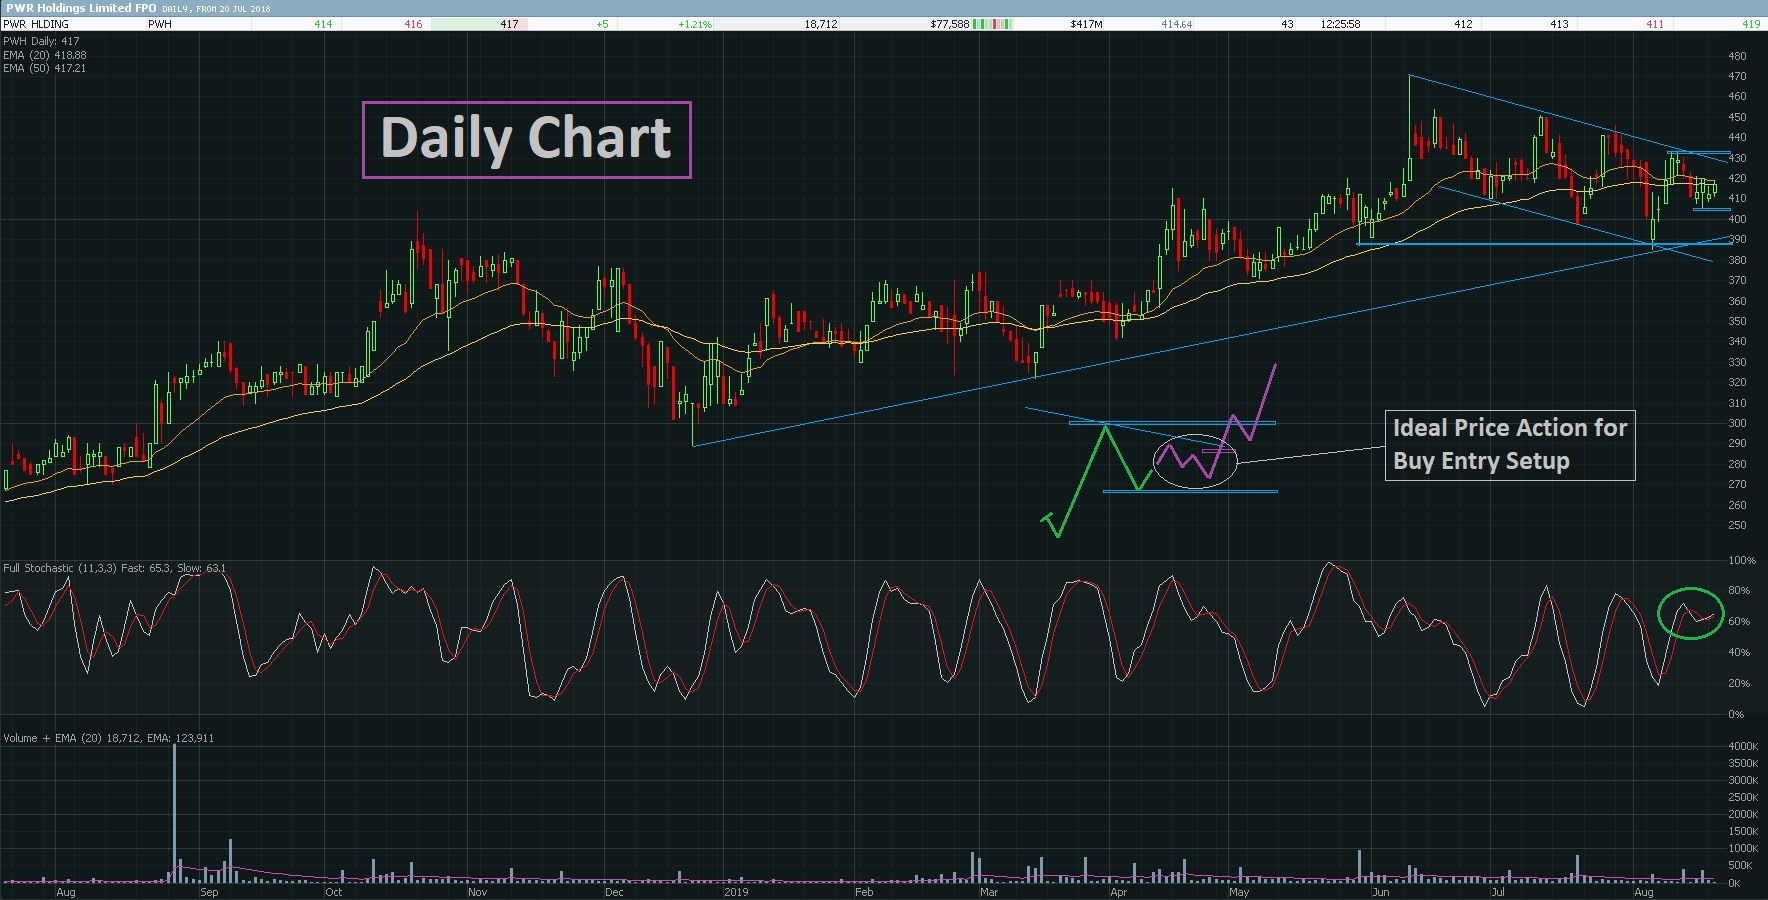Click the "PWH Daily: 417" chart legend
Screen dimensions: 1768x900
coord(41,42)
